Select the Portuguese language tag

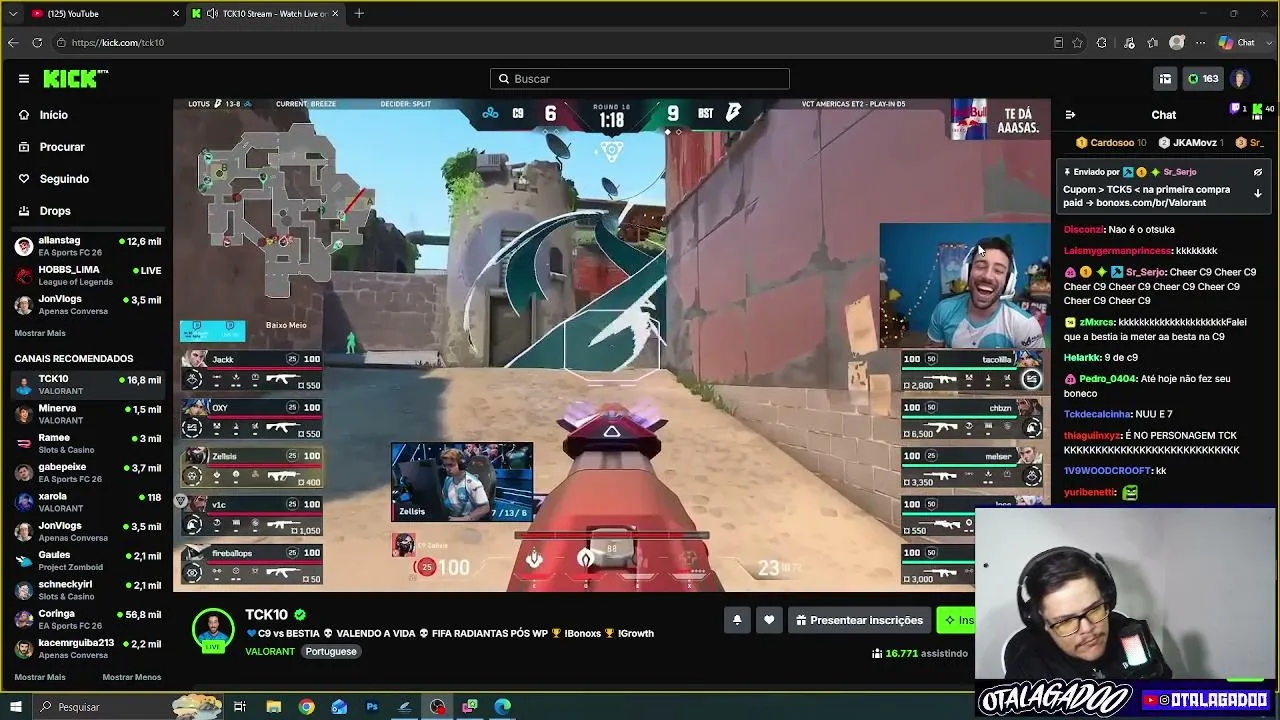331,652
